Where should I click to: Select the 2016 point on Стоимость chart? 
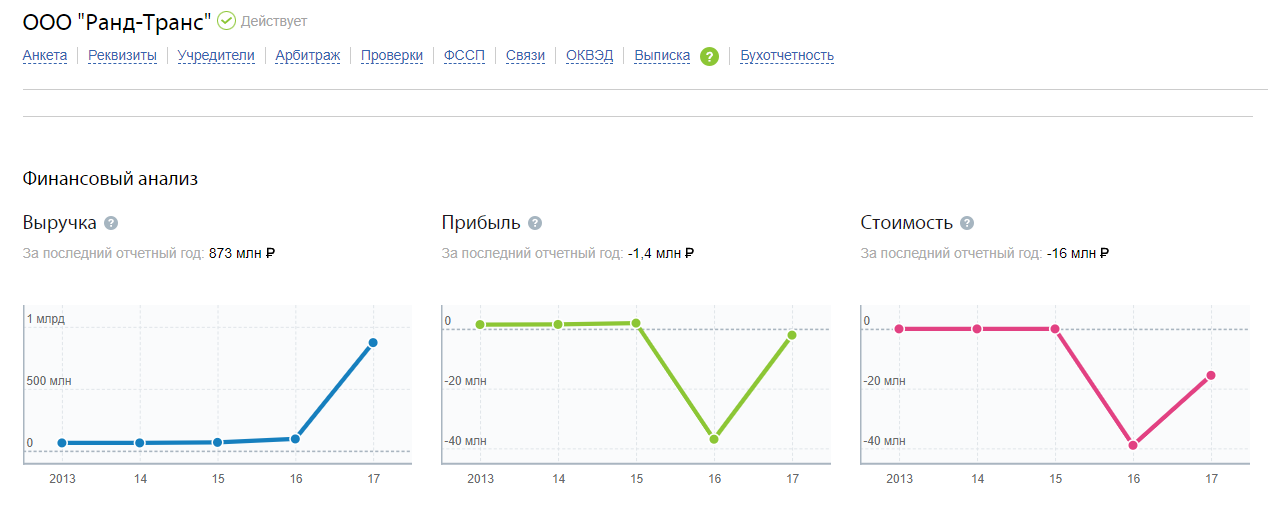click(1133, 445)
